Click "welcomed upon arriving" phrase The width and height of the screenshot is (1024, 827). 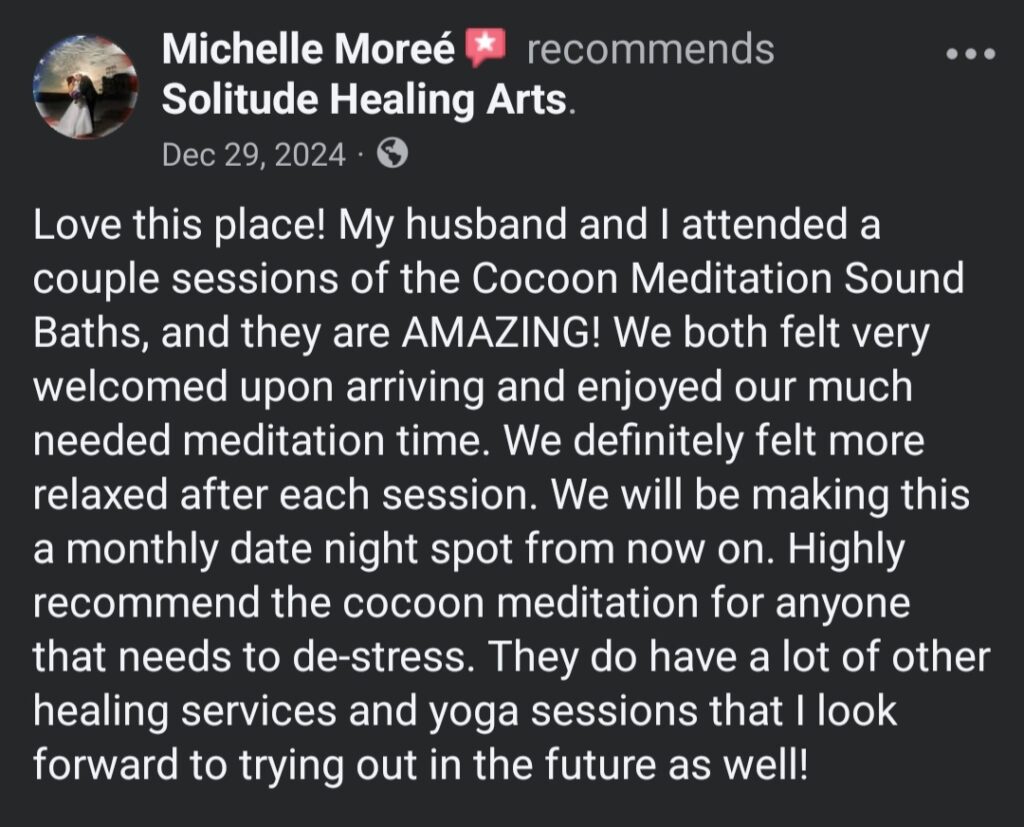259,387
